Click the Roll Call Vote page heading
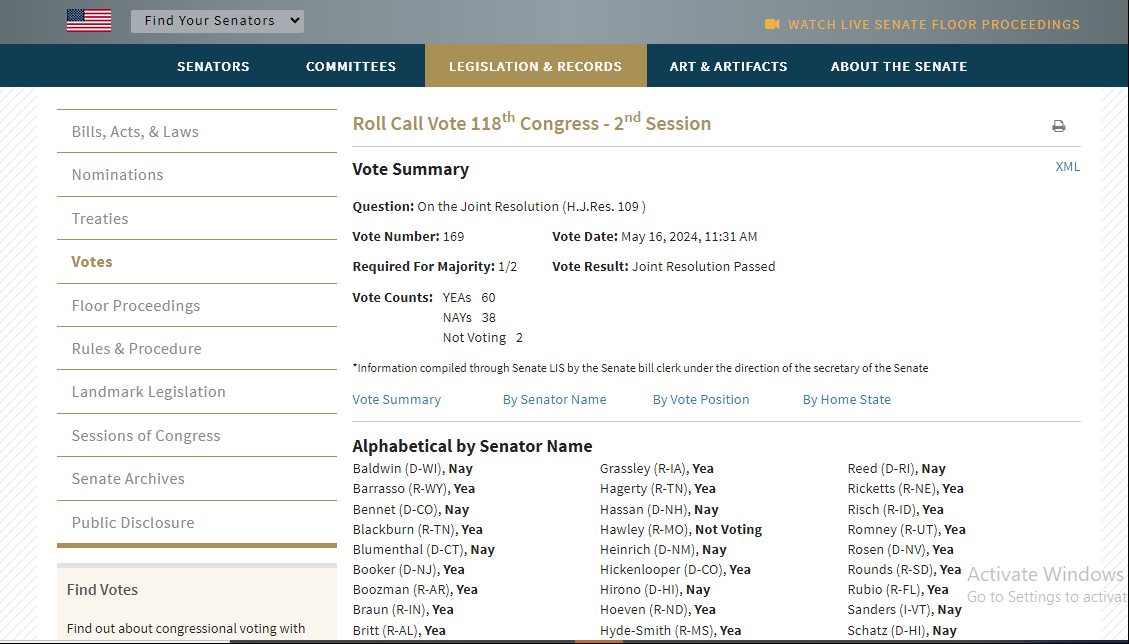This screenshot has width=1129, height=644. coord(531,122)
